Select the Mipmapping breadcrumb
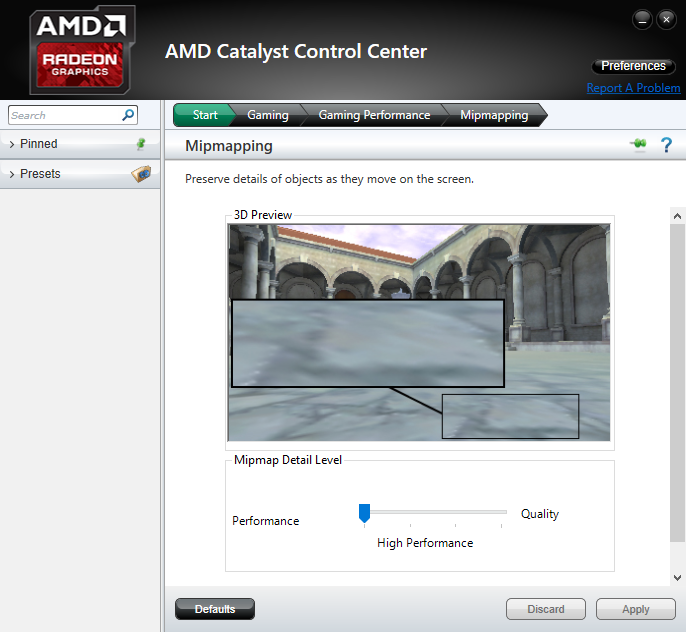The image size is (686, 632). (494, 115)
